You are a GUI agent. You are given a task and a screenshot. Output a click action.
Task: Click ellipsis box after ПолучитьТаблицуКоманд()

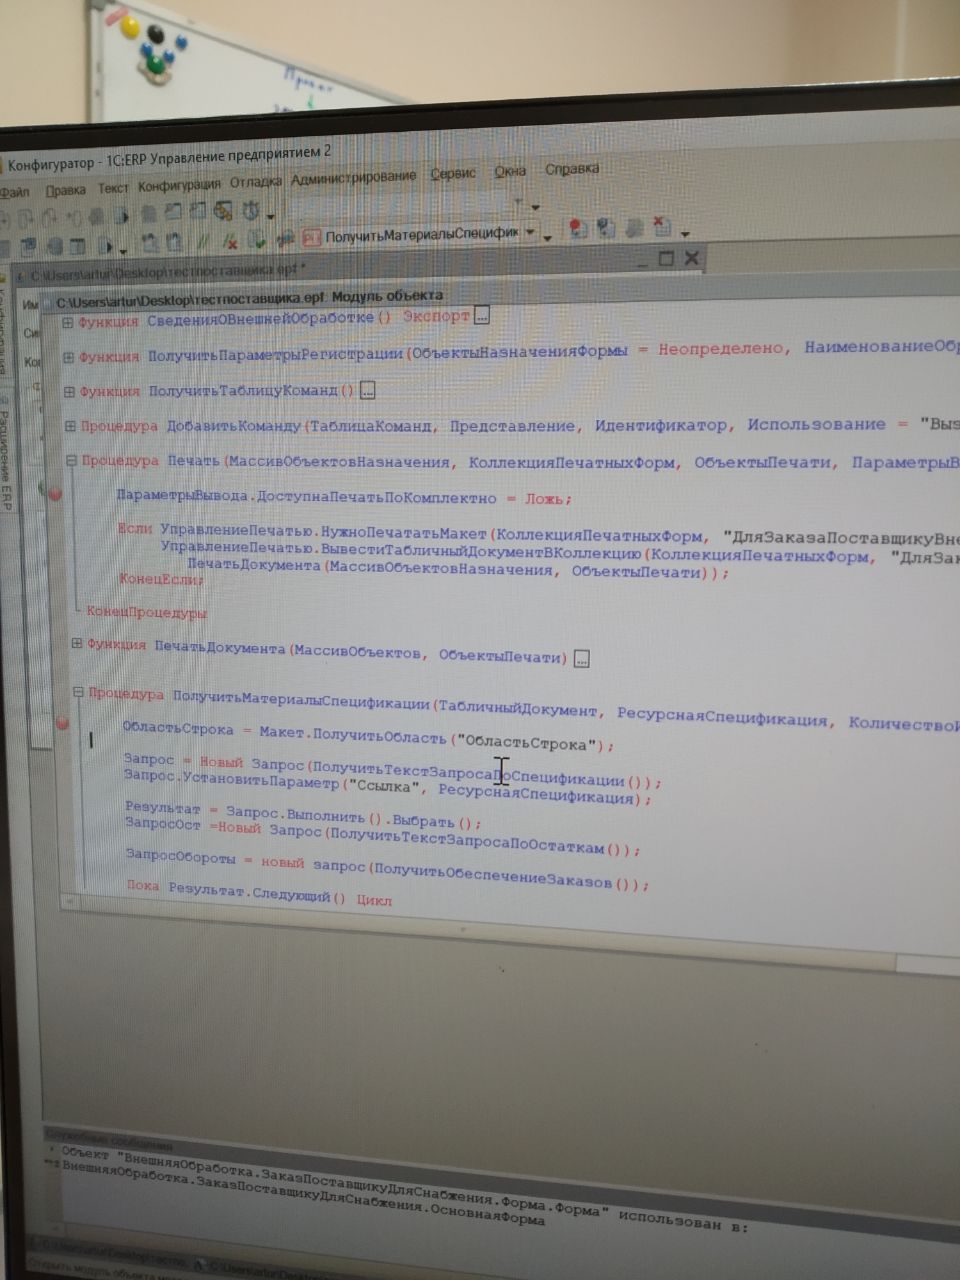[x=367, y=390]
